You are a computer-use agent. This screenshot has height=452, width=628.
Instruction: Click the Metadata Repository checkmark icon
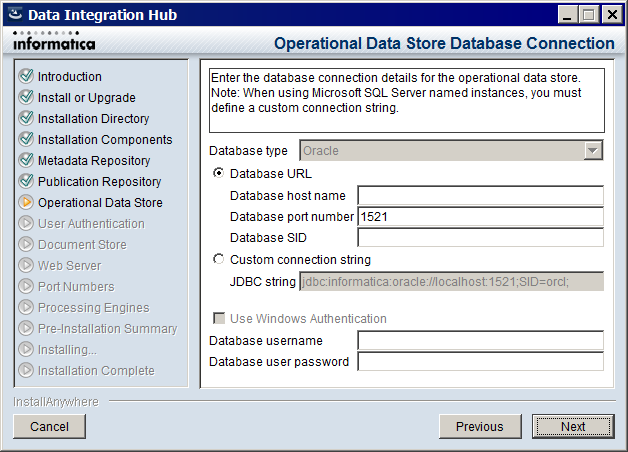[26, 160]
